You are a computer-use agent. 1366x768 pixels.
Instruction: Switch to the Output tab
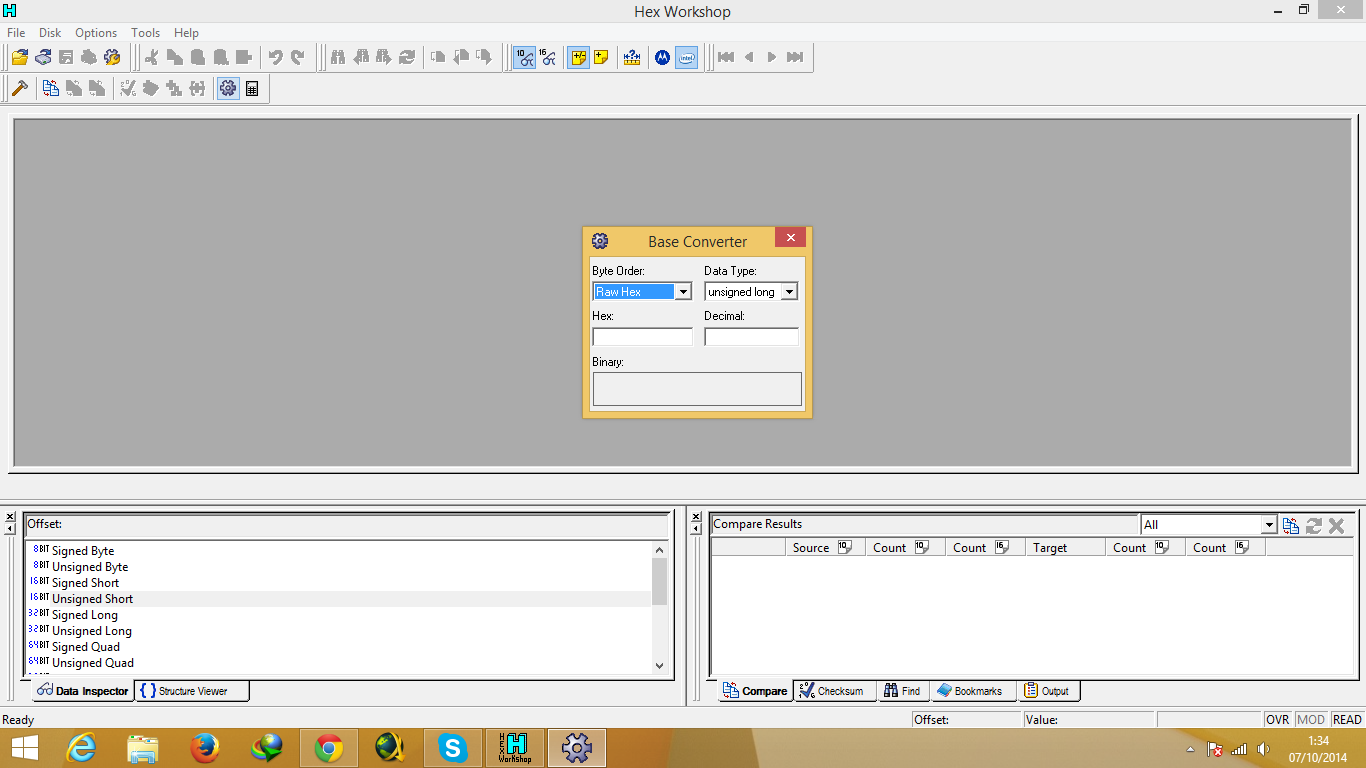click(1049, 691)
